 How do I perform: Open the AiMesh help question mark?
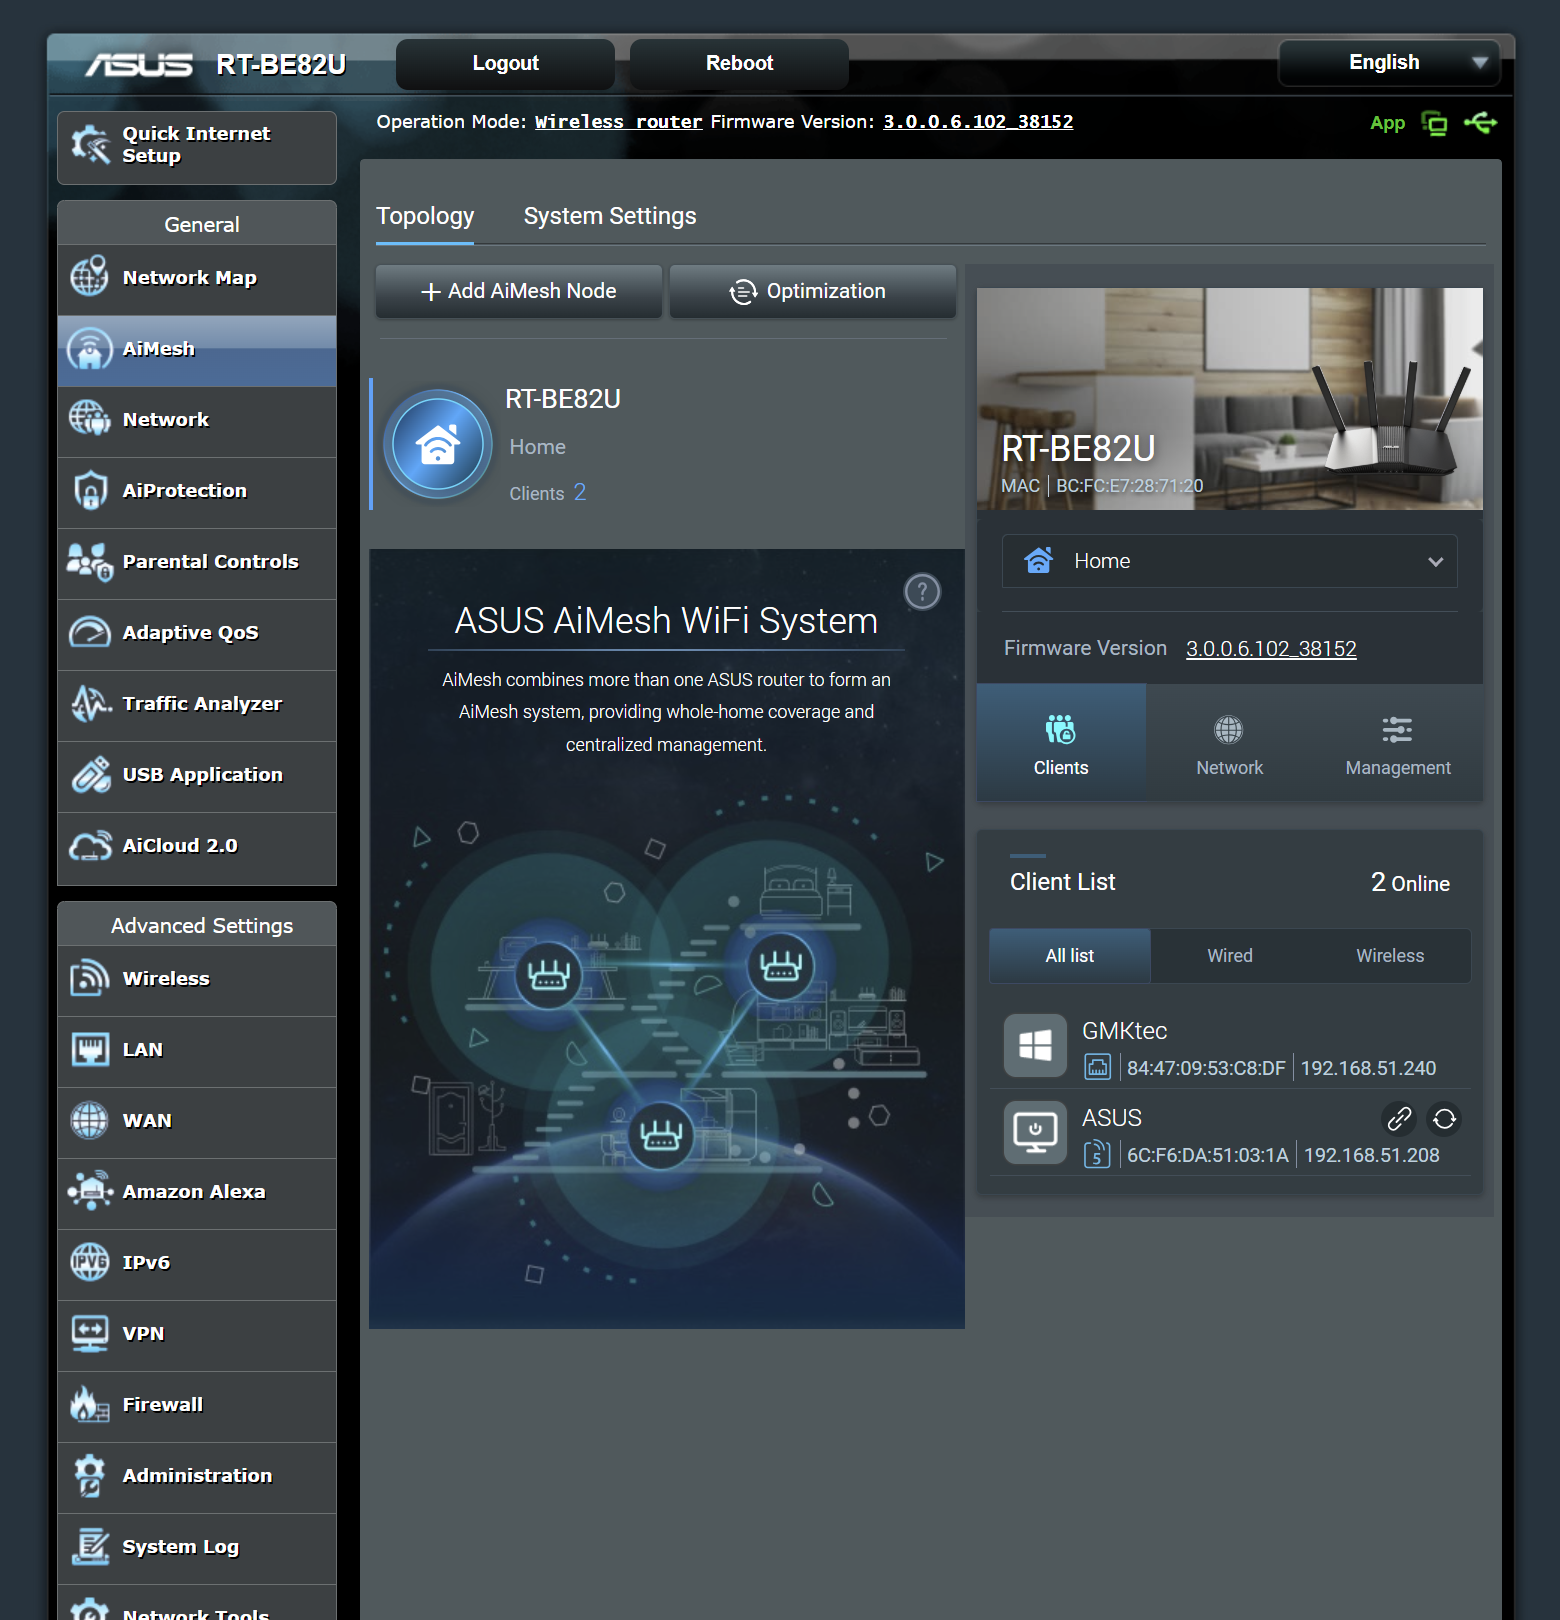922,592
